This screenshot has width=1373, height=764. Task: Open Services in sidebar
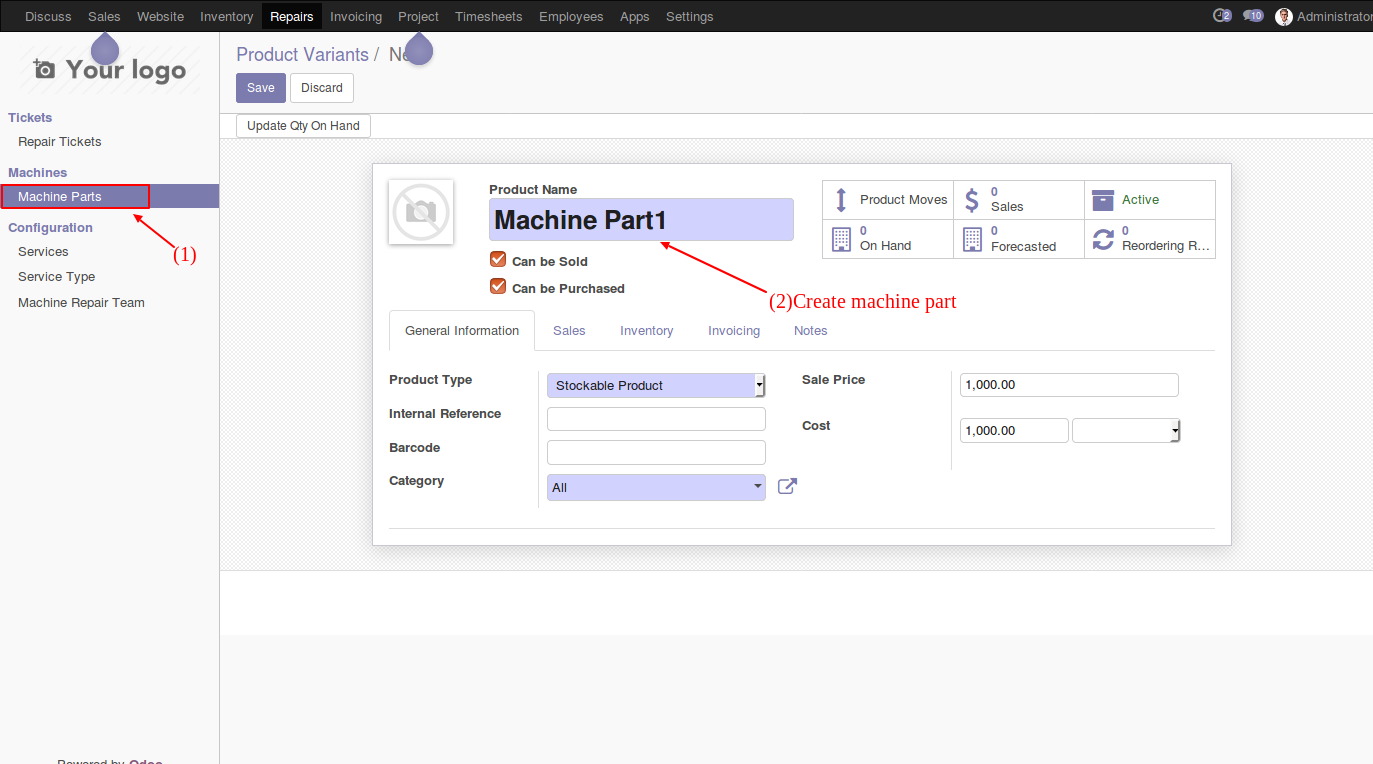[x=43, y=252]
